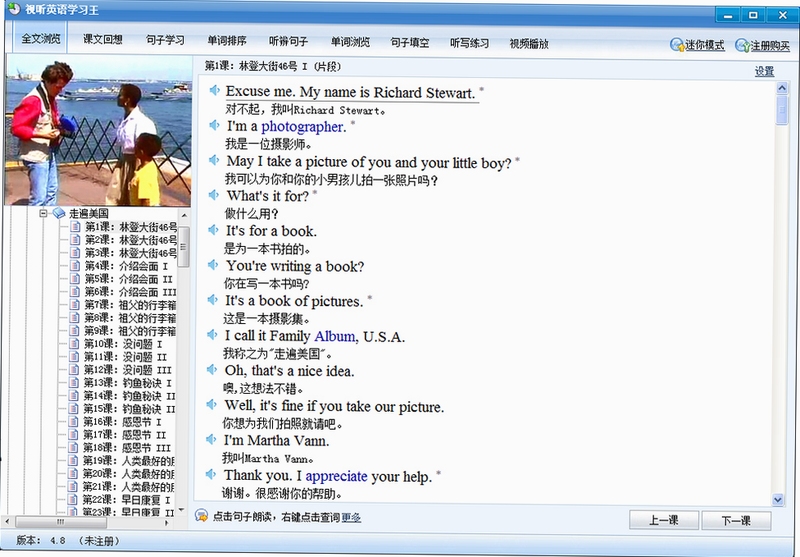
Task: Play audio for 'Thank you. I appreciate your help.'
Action: tap(211, 474)
